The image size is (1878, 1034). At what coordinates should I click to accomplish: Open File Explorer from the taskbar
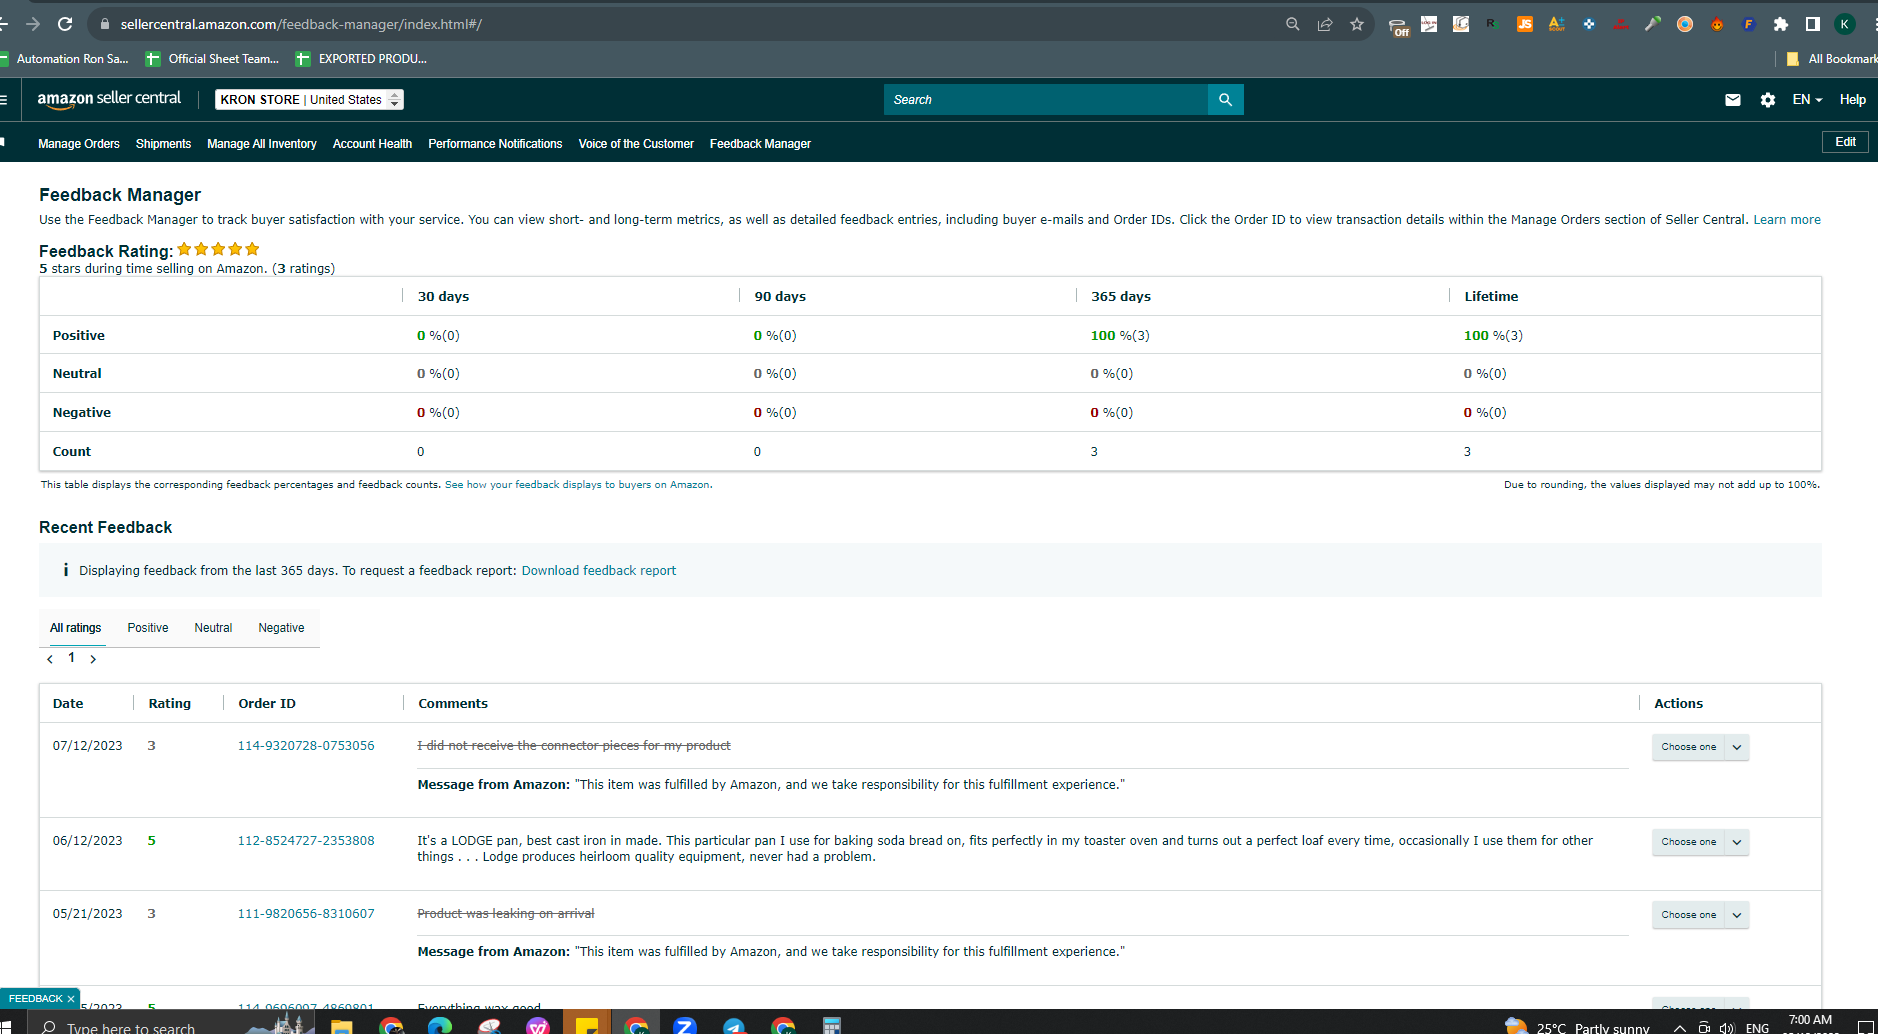(x=341, y=1025)
